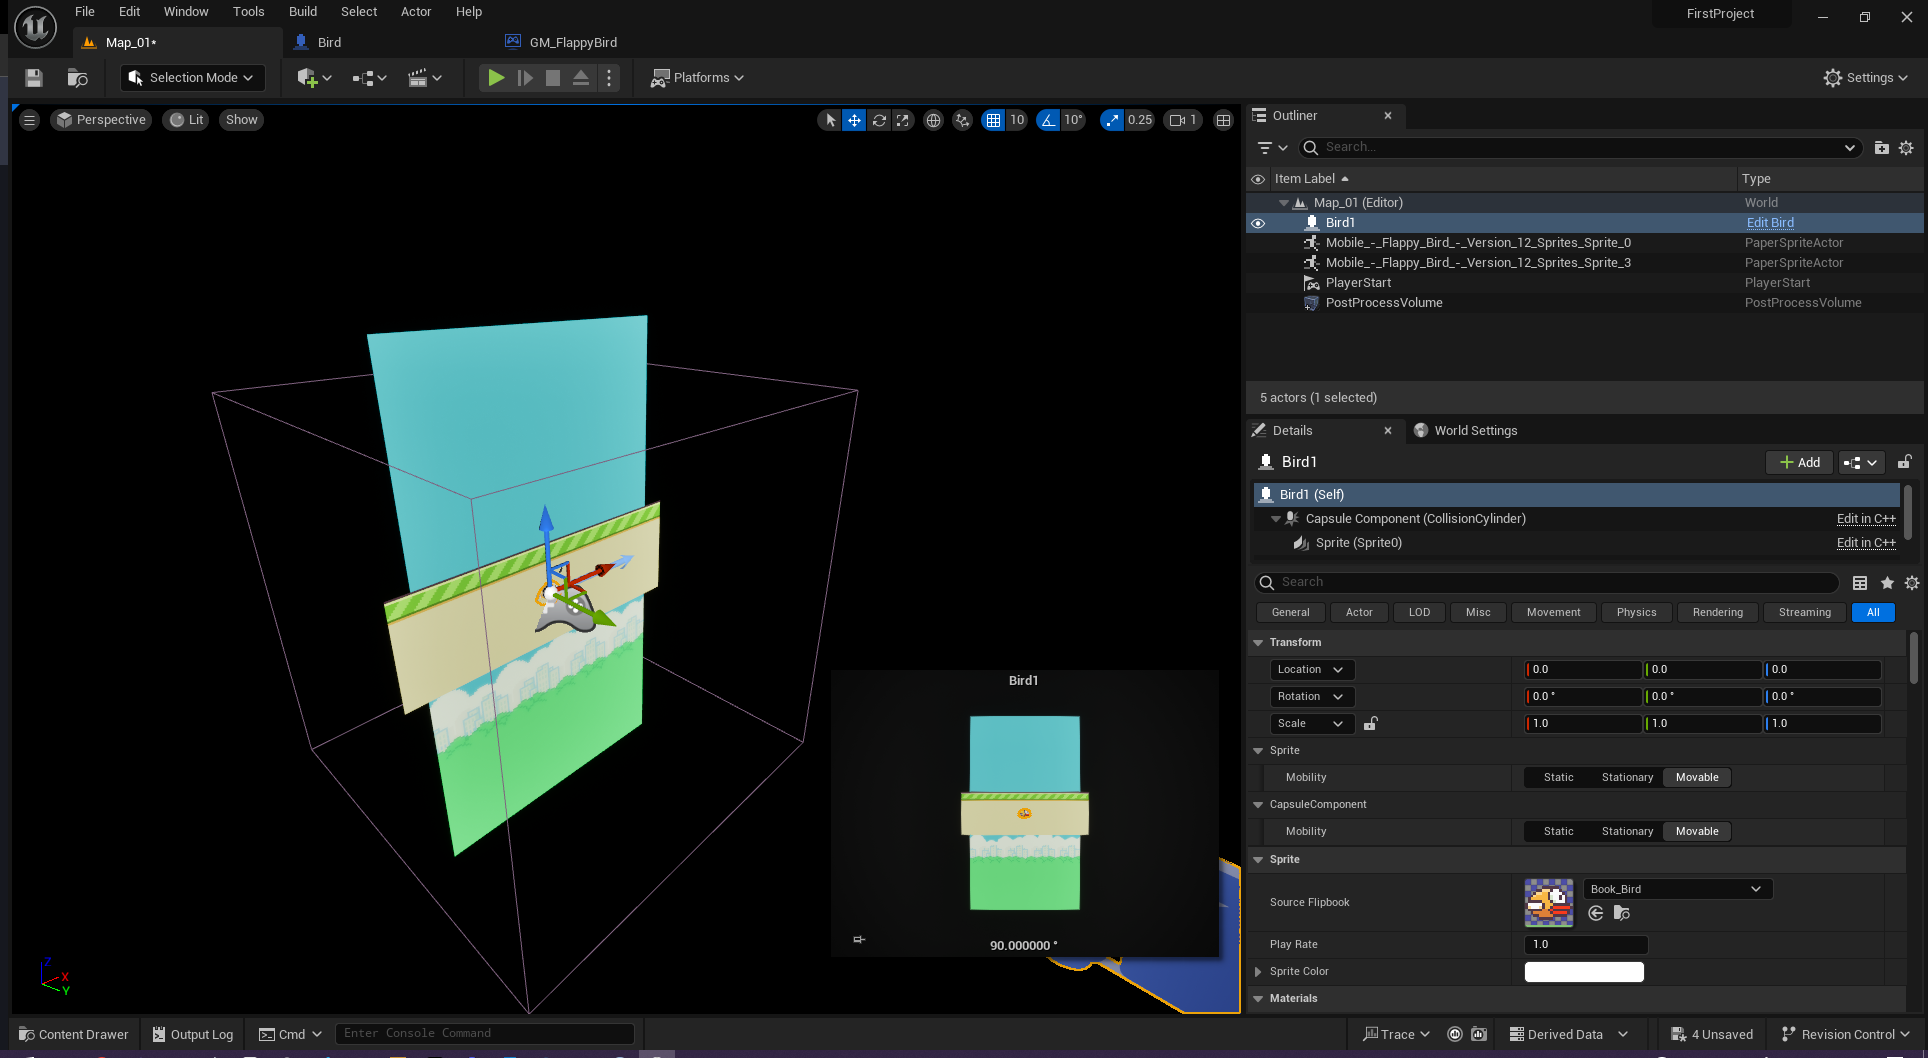Switch to the GM_FlappyBird tab
The height and width of the screenshot is (1058, 1928).
click(x=573, y=43)
